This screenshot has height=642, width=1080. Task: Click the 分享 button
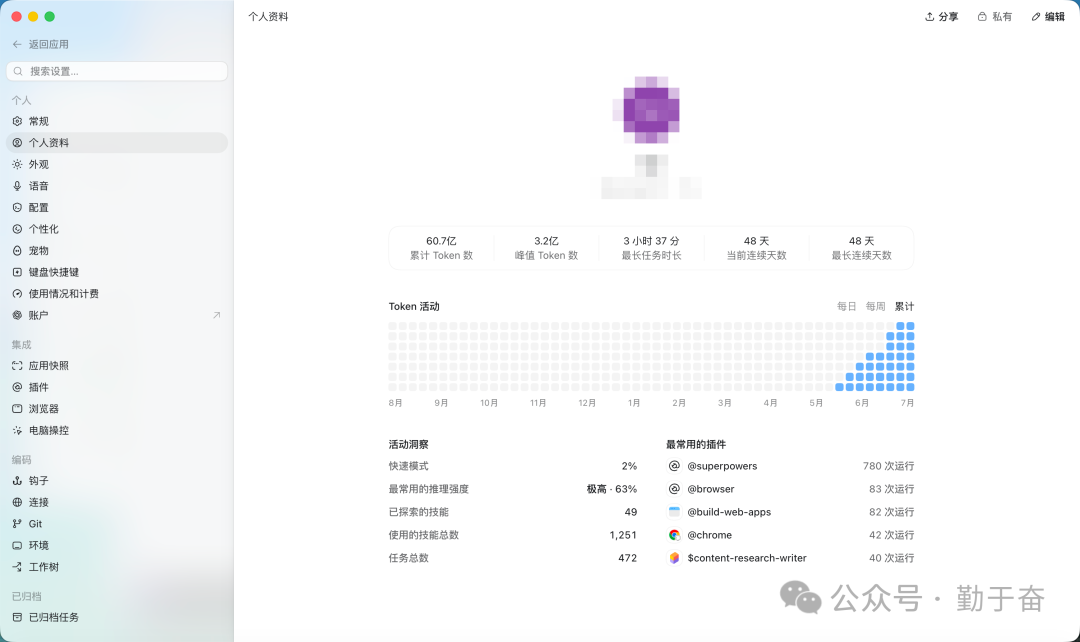point(942,17)
